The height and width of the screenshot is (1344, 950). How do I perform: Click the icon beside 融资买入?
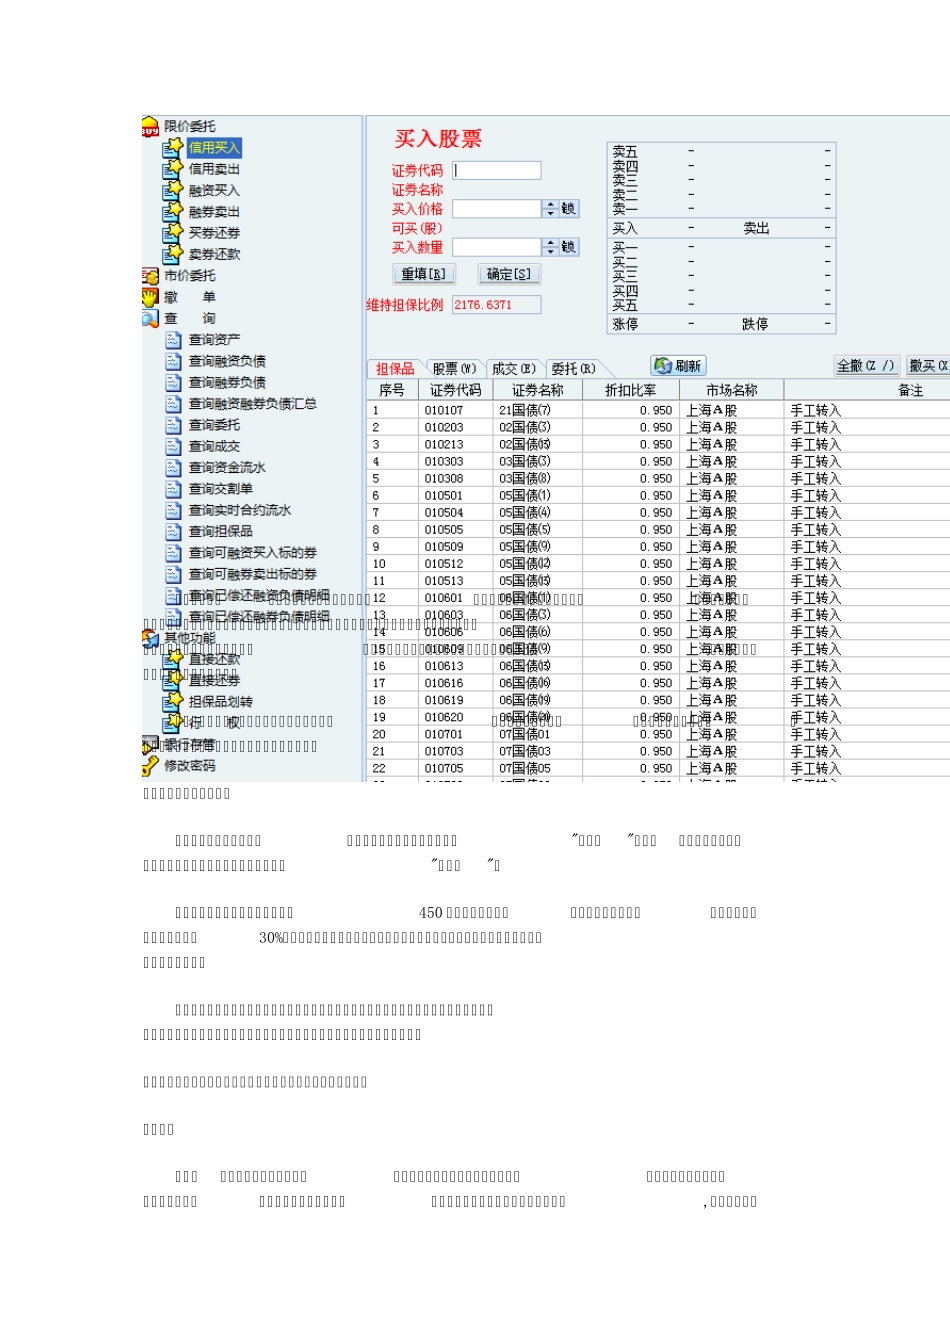pos(173,190)
